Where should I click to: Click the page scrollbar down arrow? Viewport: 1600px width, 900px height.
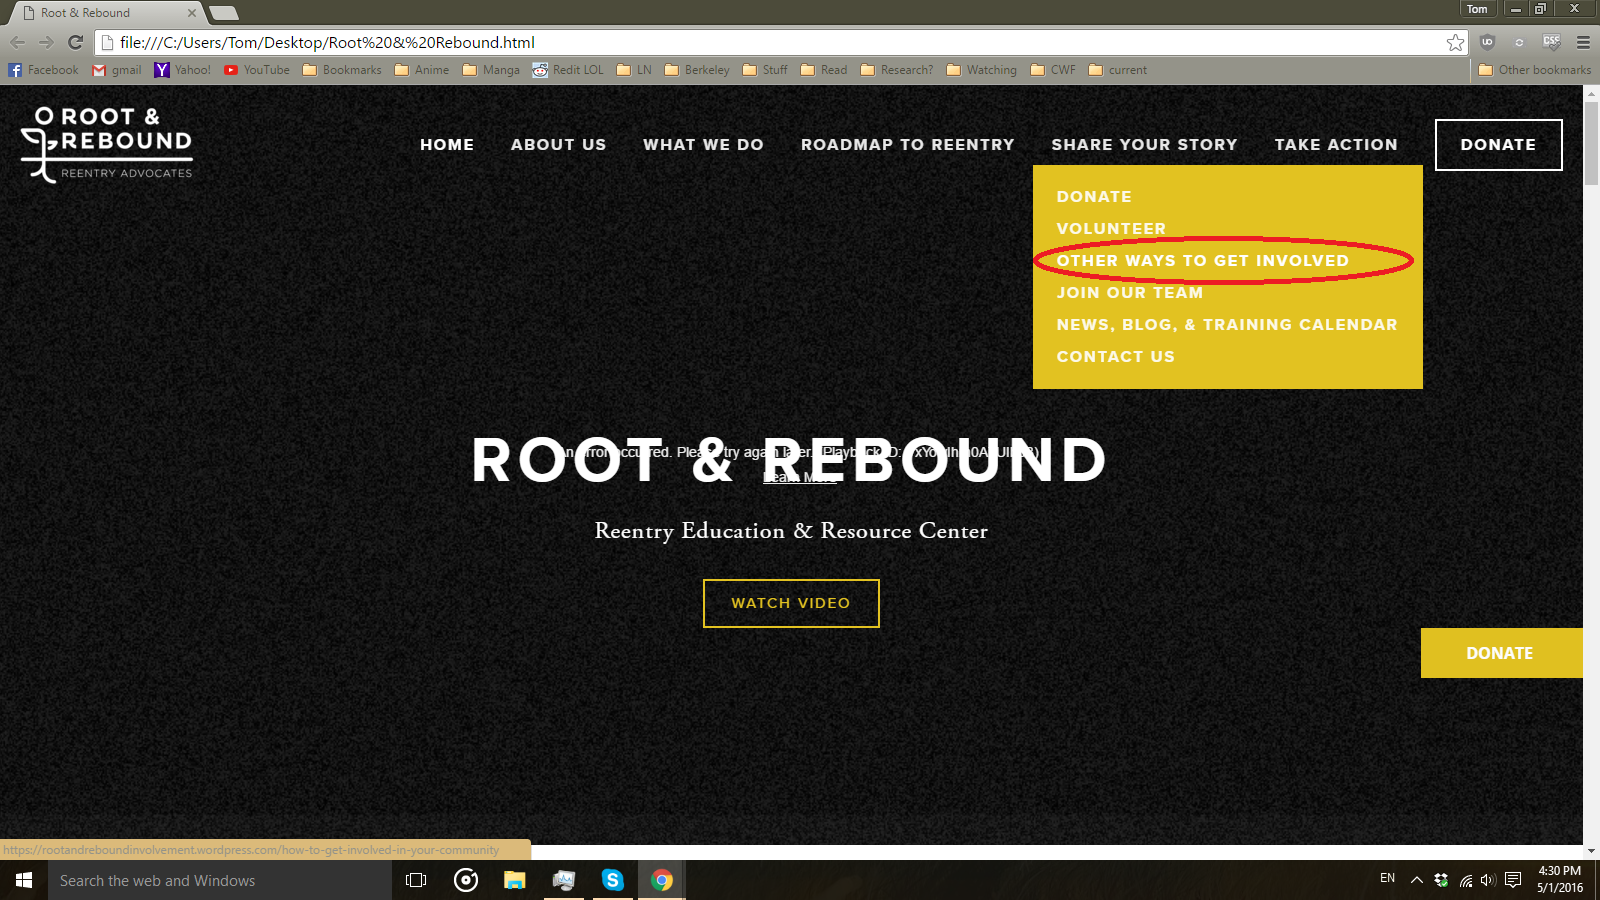click(1591, 852)
